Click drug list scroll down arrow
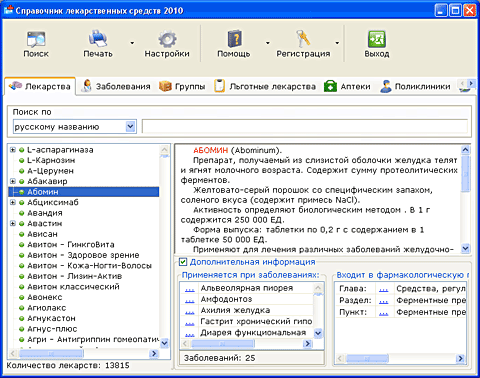Image resolution: width=480 pixels, height=378 pixels. pyautogui.click(x=165, y=343)
